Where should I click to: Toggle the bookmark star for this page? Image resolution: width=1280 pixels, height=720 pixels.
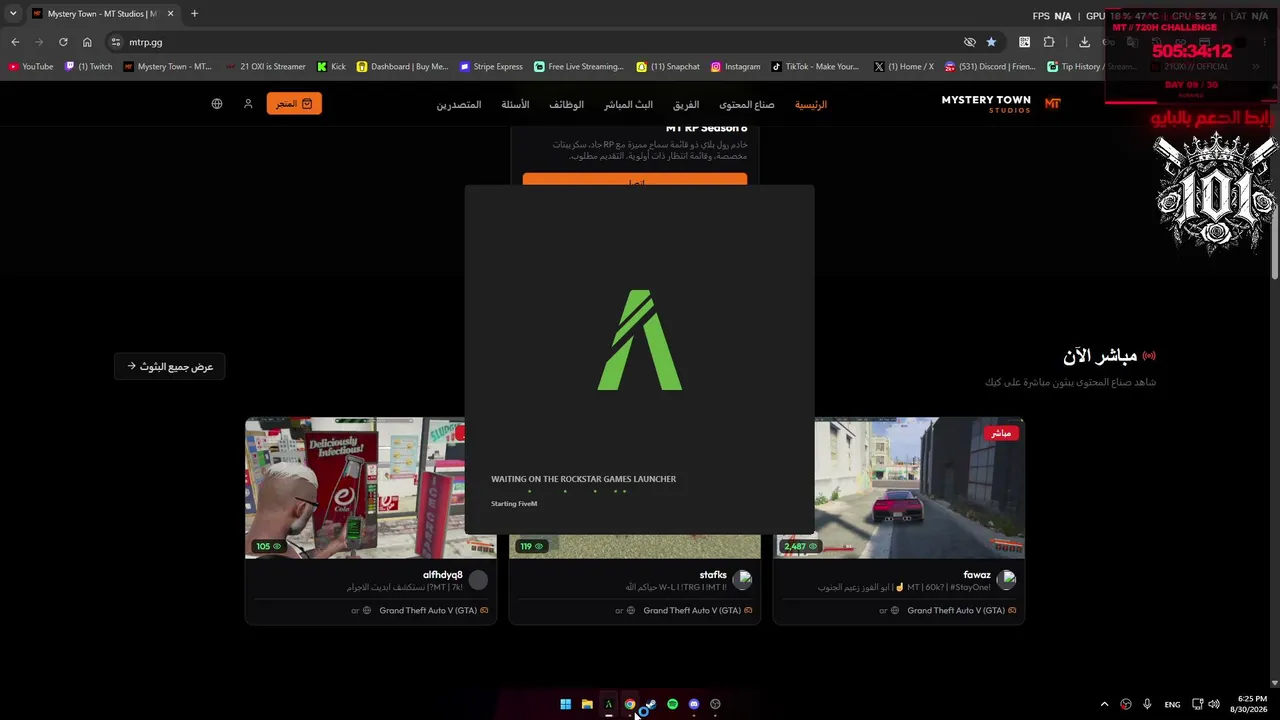[x=991, y=42]
